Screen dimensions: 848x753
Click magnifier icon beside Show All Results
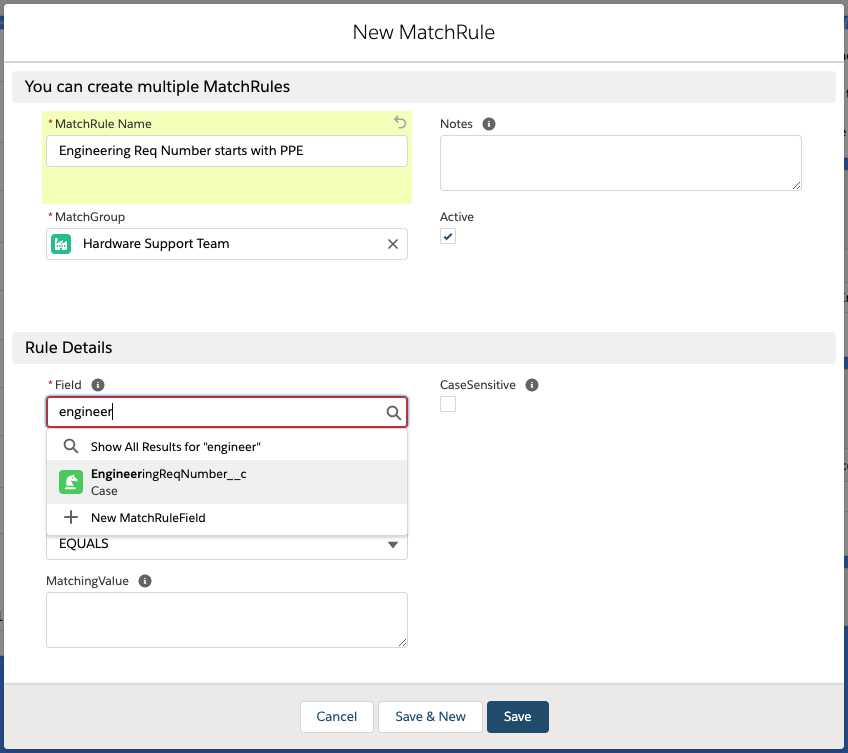[x=71, y=446]
